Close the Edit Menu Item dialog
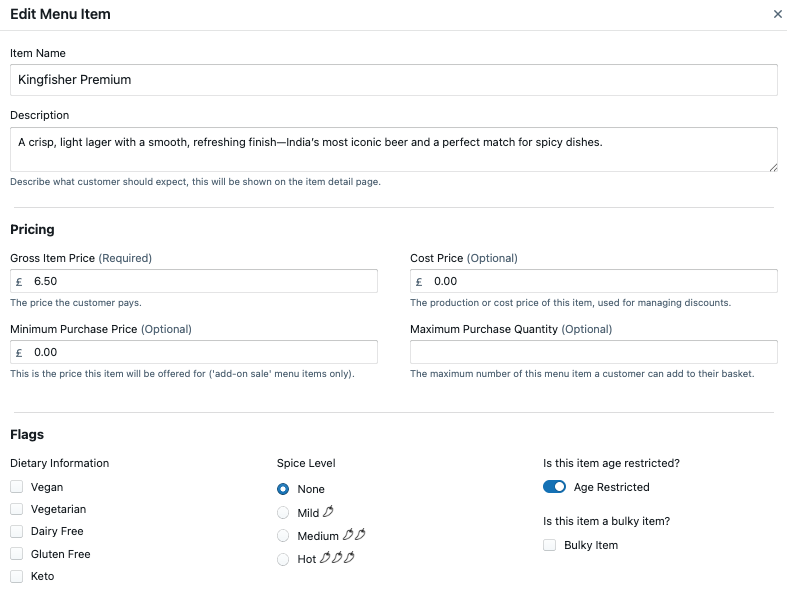Image resolution: width=787 pixels, height=612 pixels. coord(778,15)
